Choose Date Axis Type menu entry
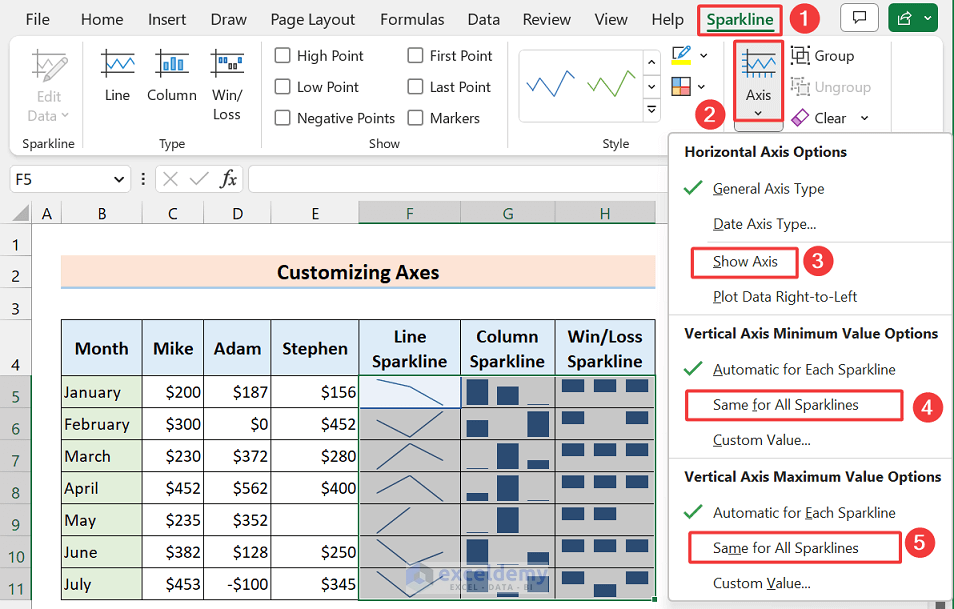954x609 pixels. coord(764,225)
